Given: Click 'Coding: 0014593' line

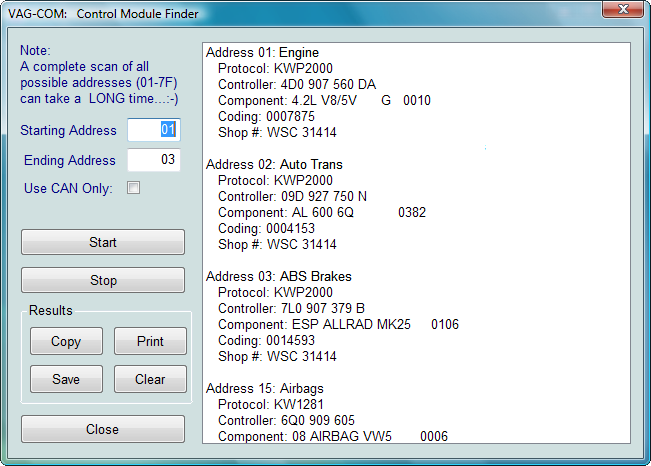Looking at the screenshot, I should [x=266, y=341].
